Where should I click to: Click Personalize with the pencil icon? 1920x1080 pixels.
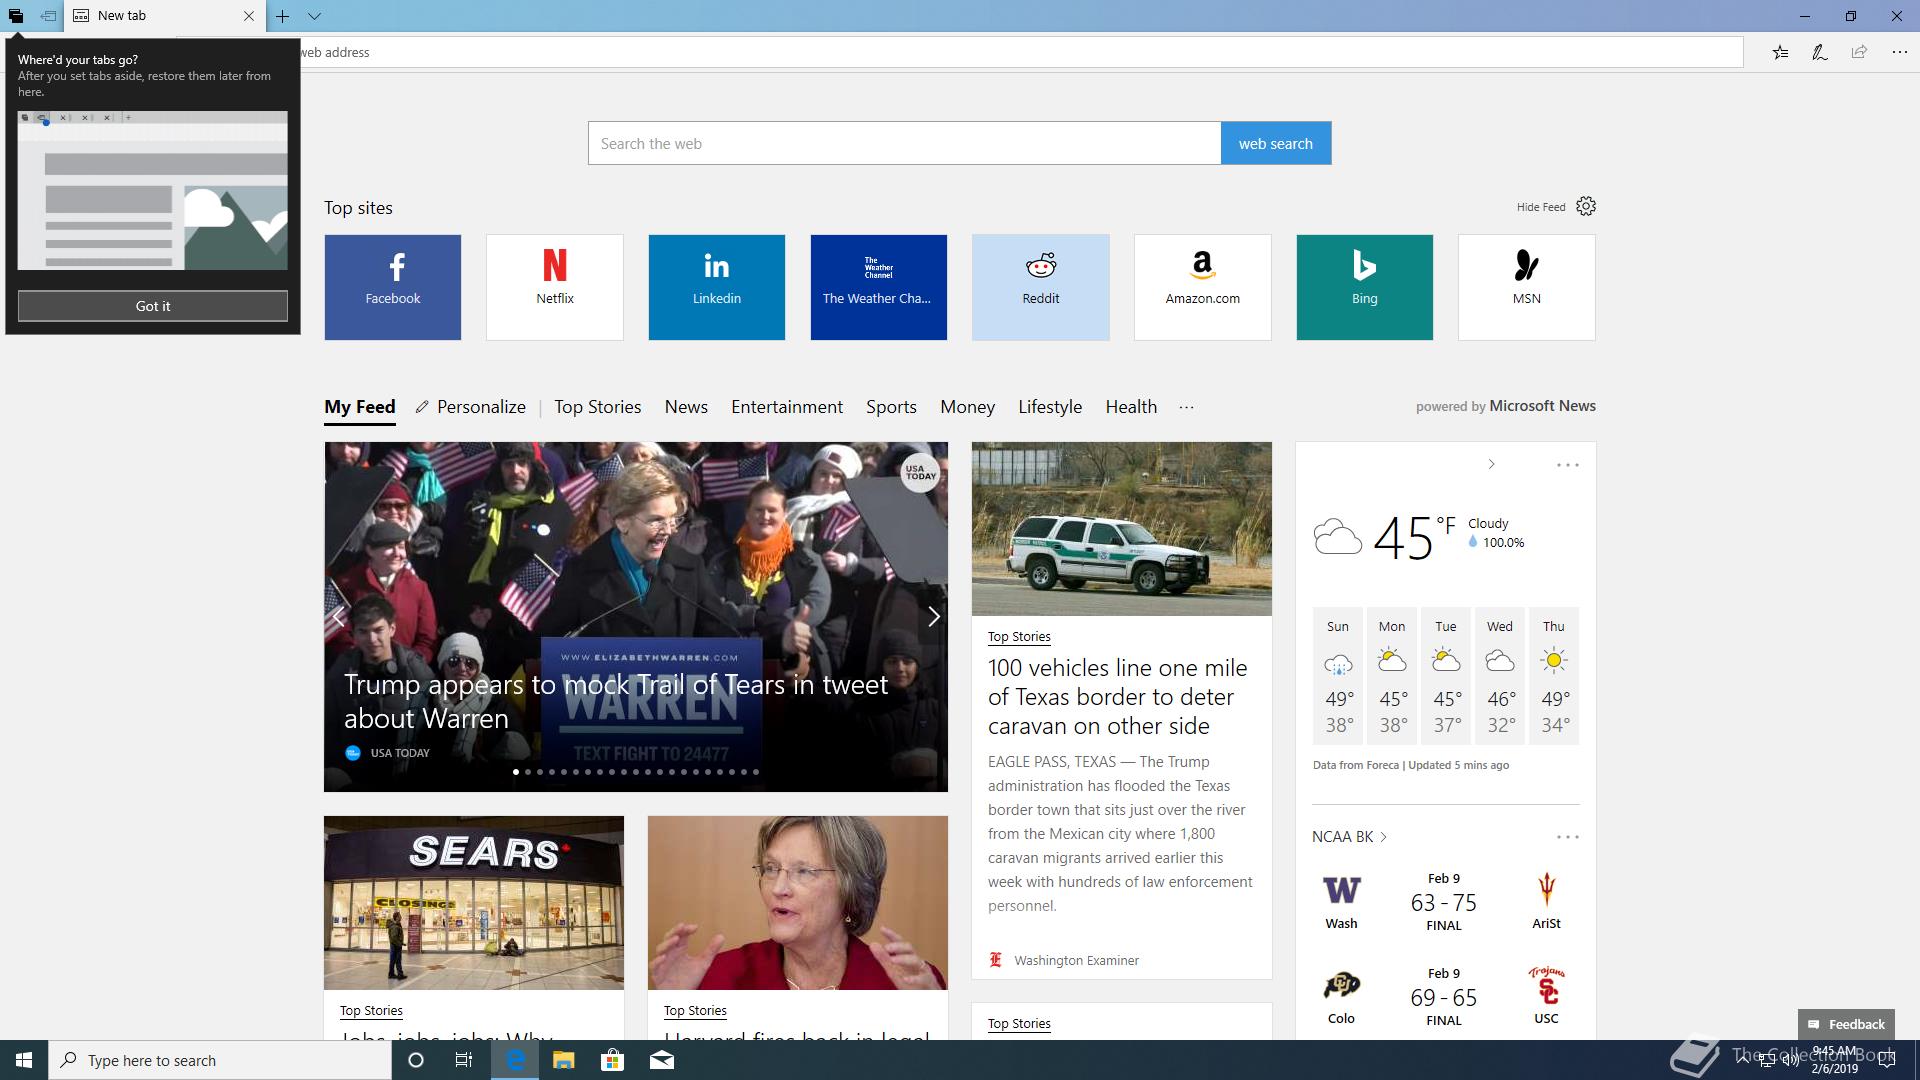471,407
